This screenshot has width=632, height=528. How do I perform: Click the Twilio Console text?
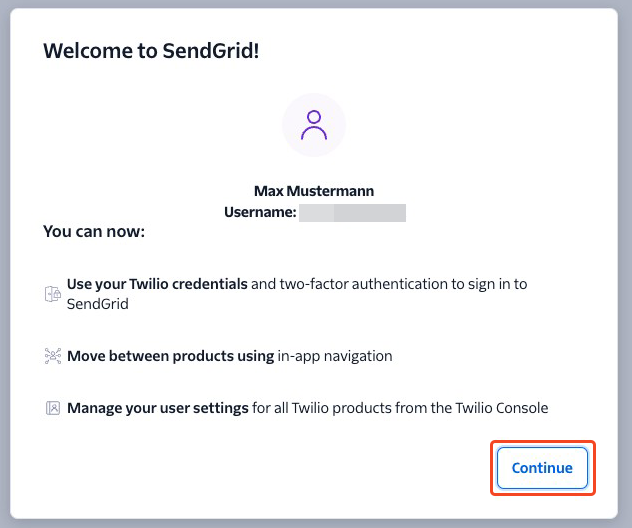tap(502, 408)
